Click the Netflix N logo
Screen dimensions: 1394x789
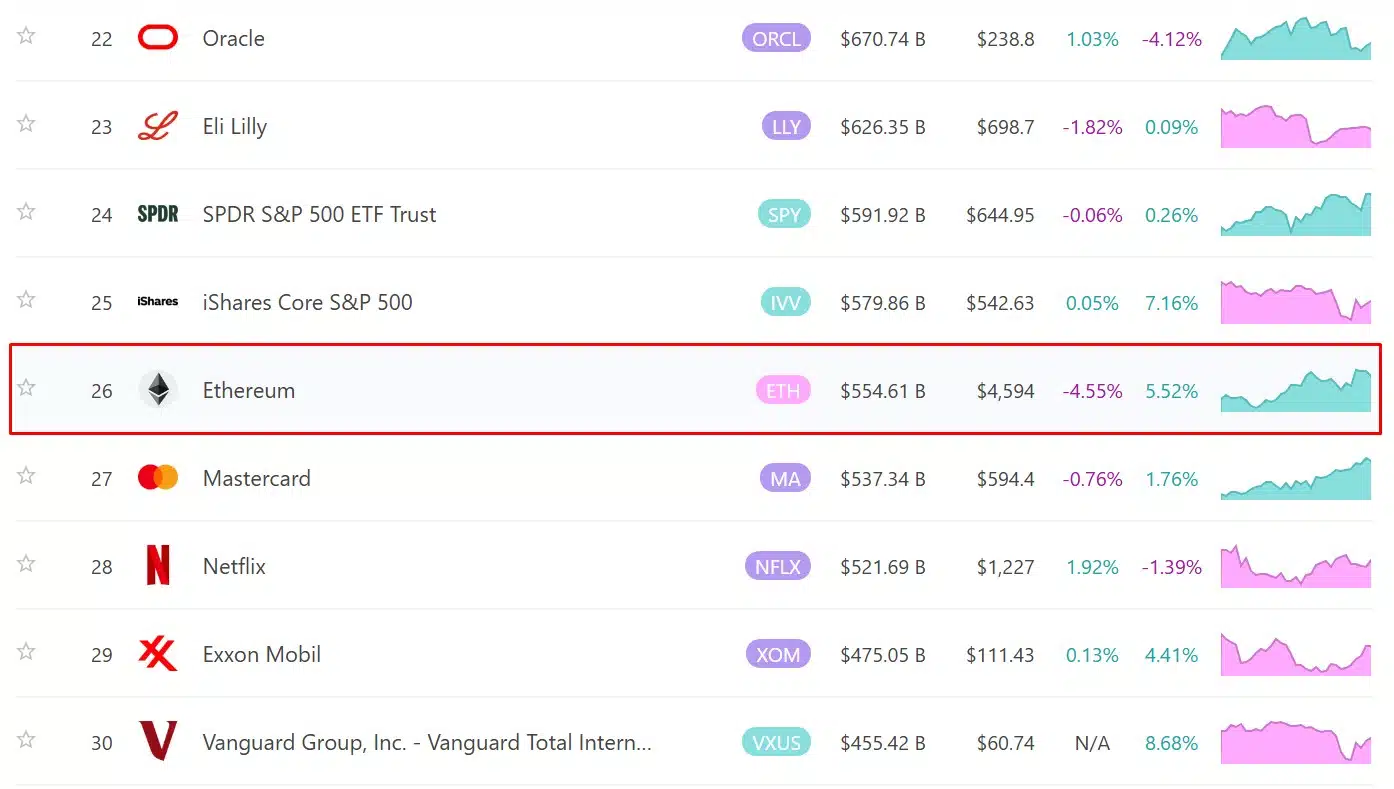tap(158, 566)
